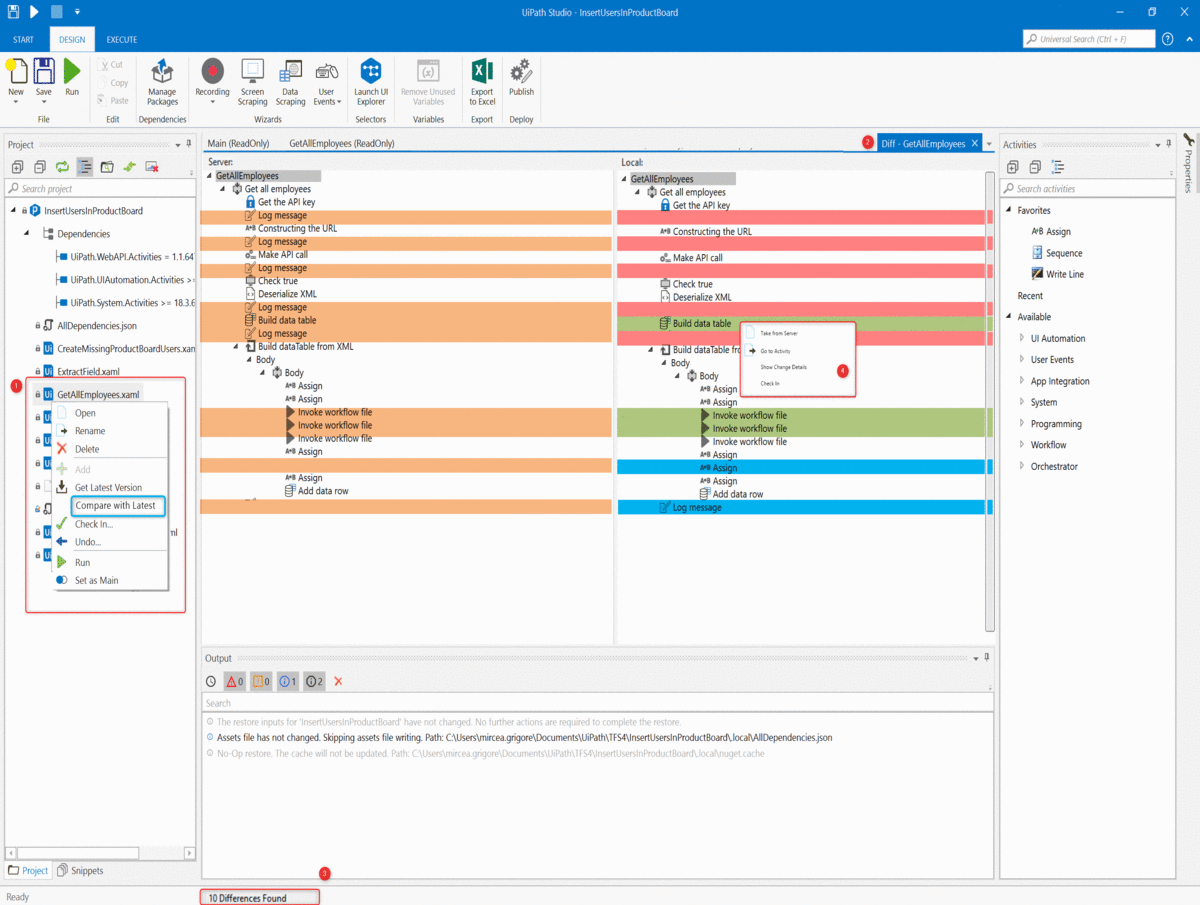Collapse all activities in Activities panel

point(1035,167)
